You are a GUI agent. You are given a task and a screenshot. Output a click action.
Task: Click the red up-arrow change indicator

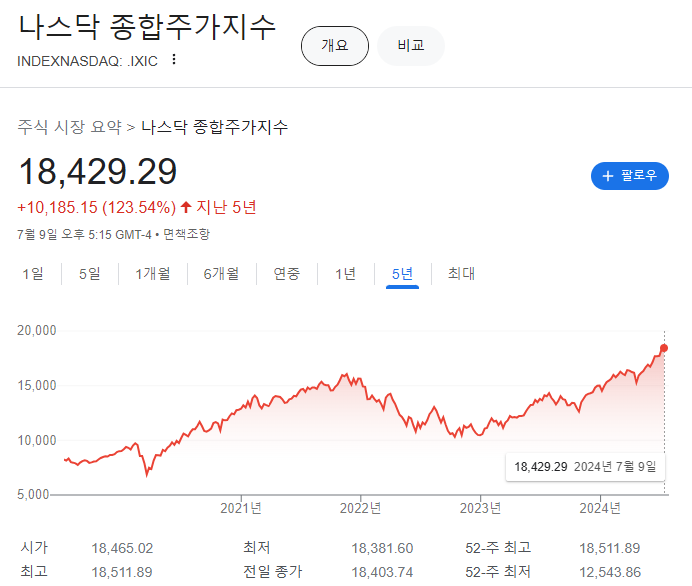click(186, 207)
